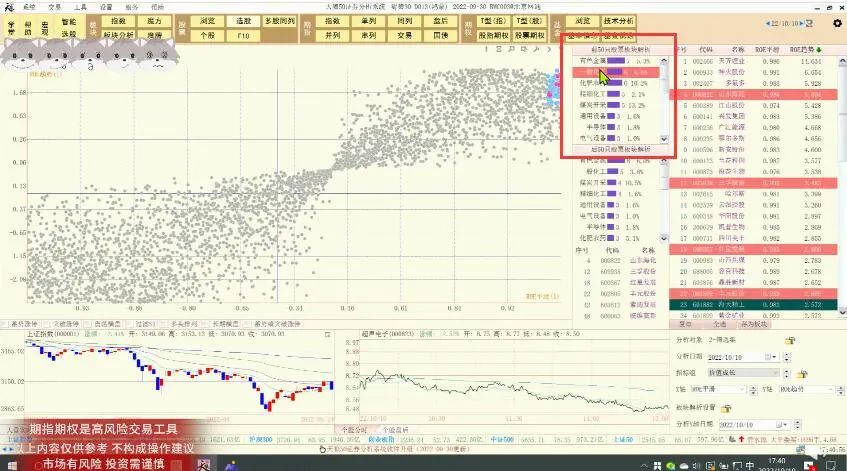Image resolution: width=847 pixels, height=471 pixels.
Task: Toggle the 多头排列 checkbox
Action: (165, 324)
